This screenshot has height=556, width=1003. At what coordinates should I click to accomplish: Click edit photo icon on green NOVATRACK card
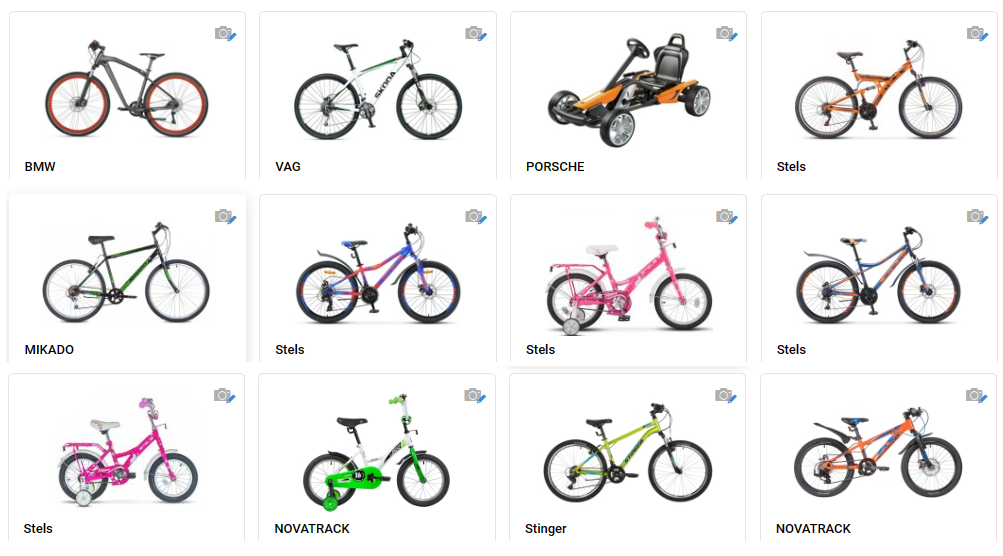pos(475,395)
